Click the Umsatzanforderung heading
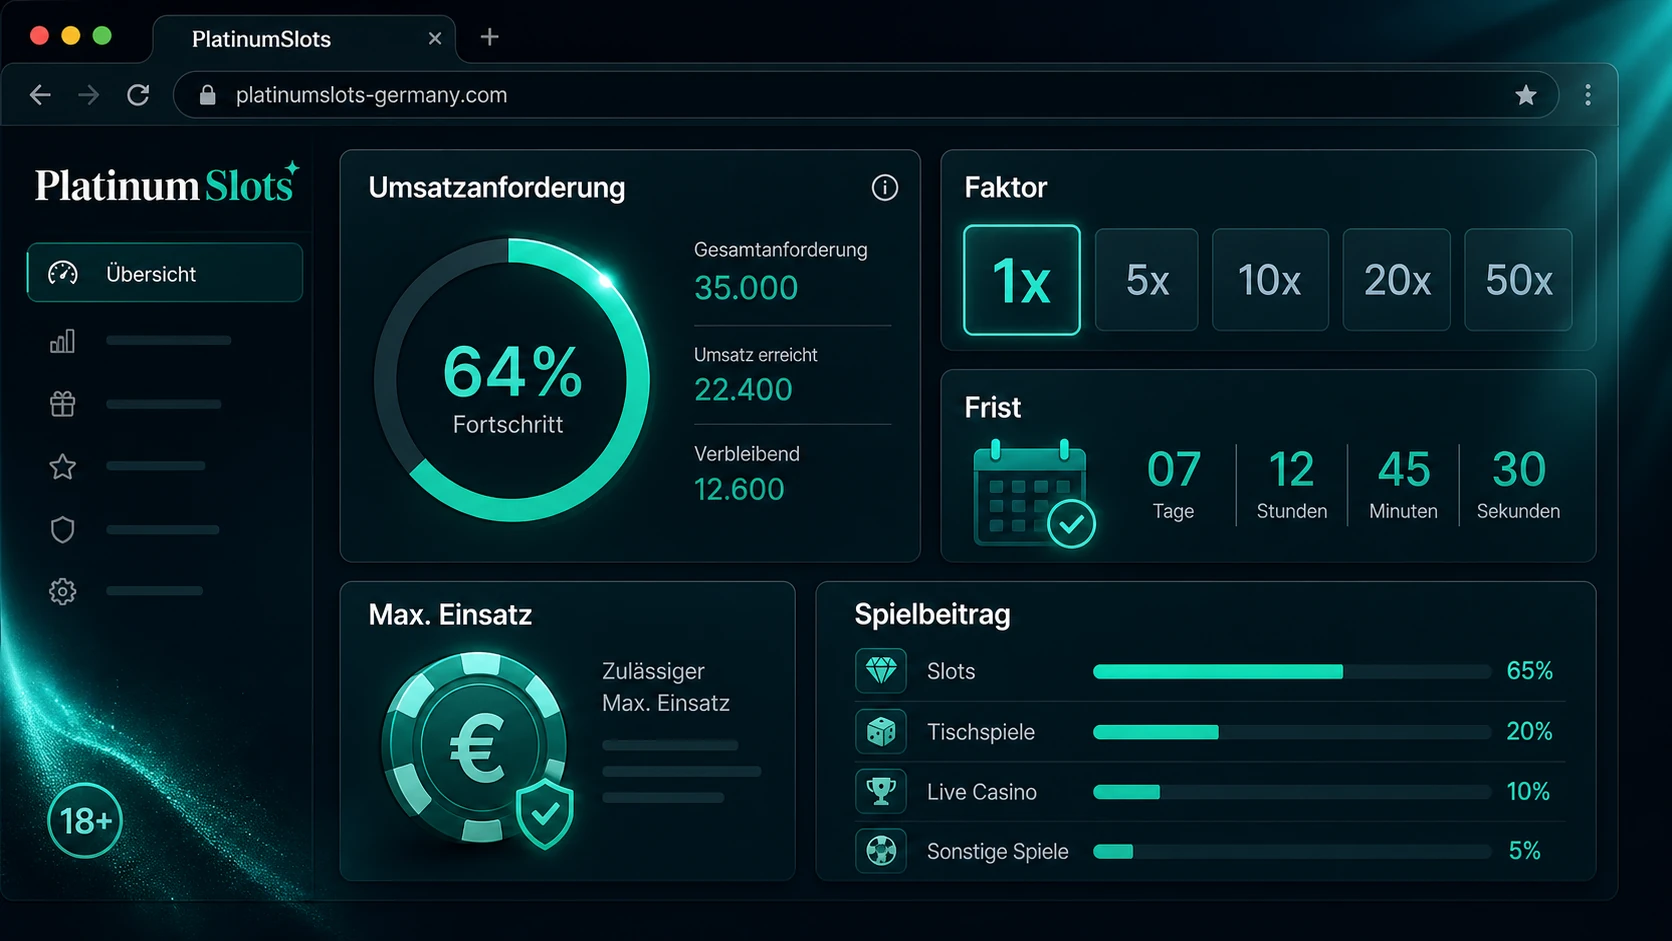Viewport: 1672px width, 941px height. tap(496, 187)
